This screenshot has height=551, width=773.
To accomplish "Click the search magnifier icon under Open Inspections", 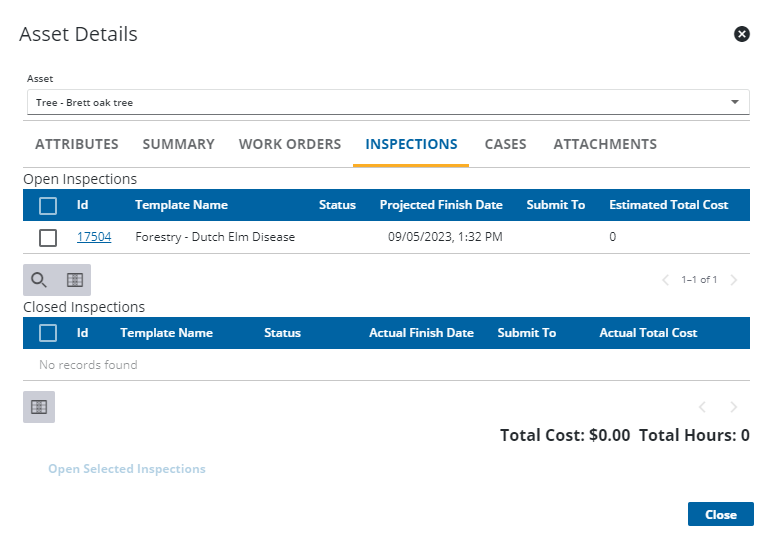I will click(39, 280).
